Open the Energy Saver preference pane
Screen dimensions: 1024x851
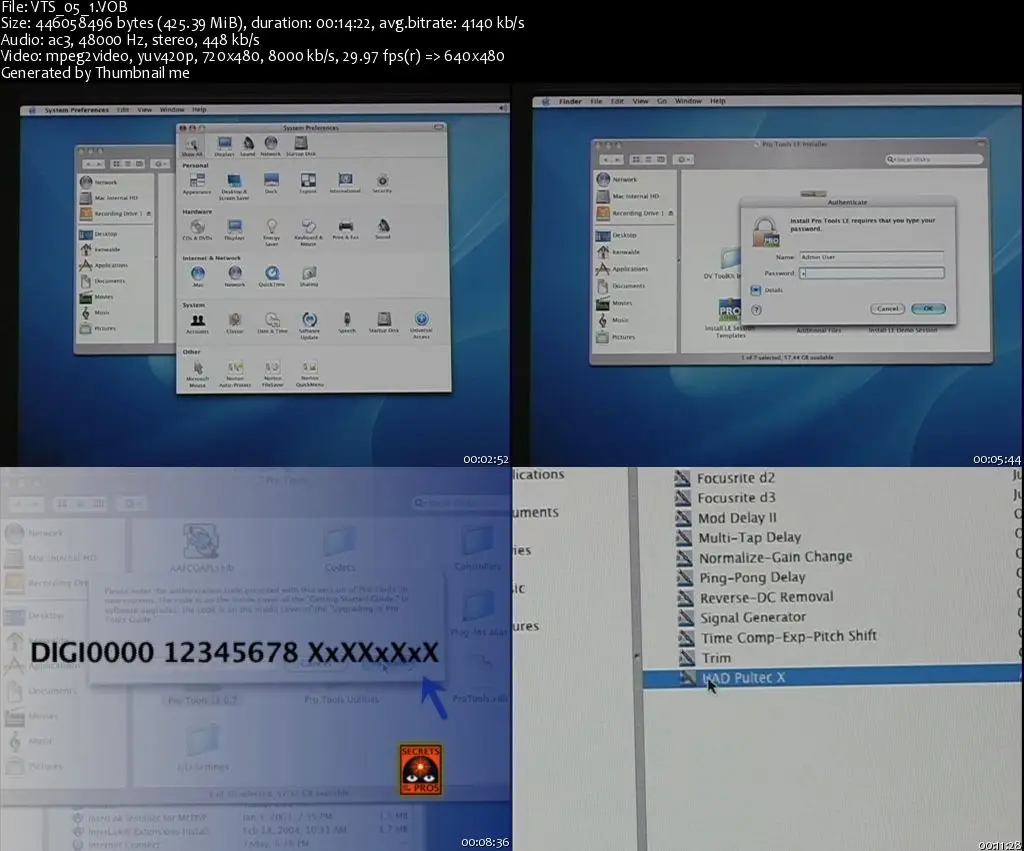click(272, 233)
